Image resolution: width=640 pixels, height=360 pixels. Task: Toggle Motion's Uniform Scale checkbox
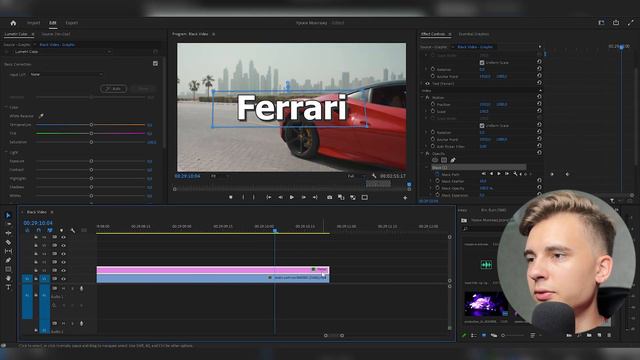pyautogui.click(x=482, y=126)
